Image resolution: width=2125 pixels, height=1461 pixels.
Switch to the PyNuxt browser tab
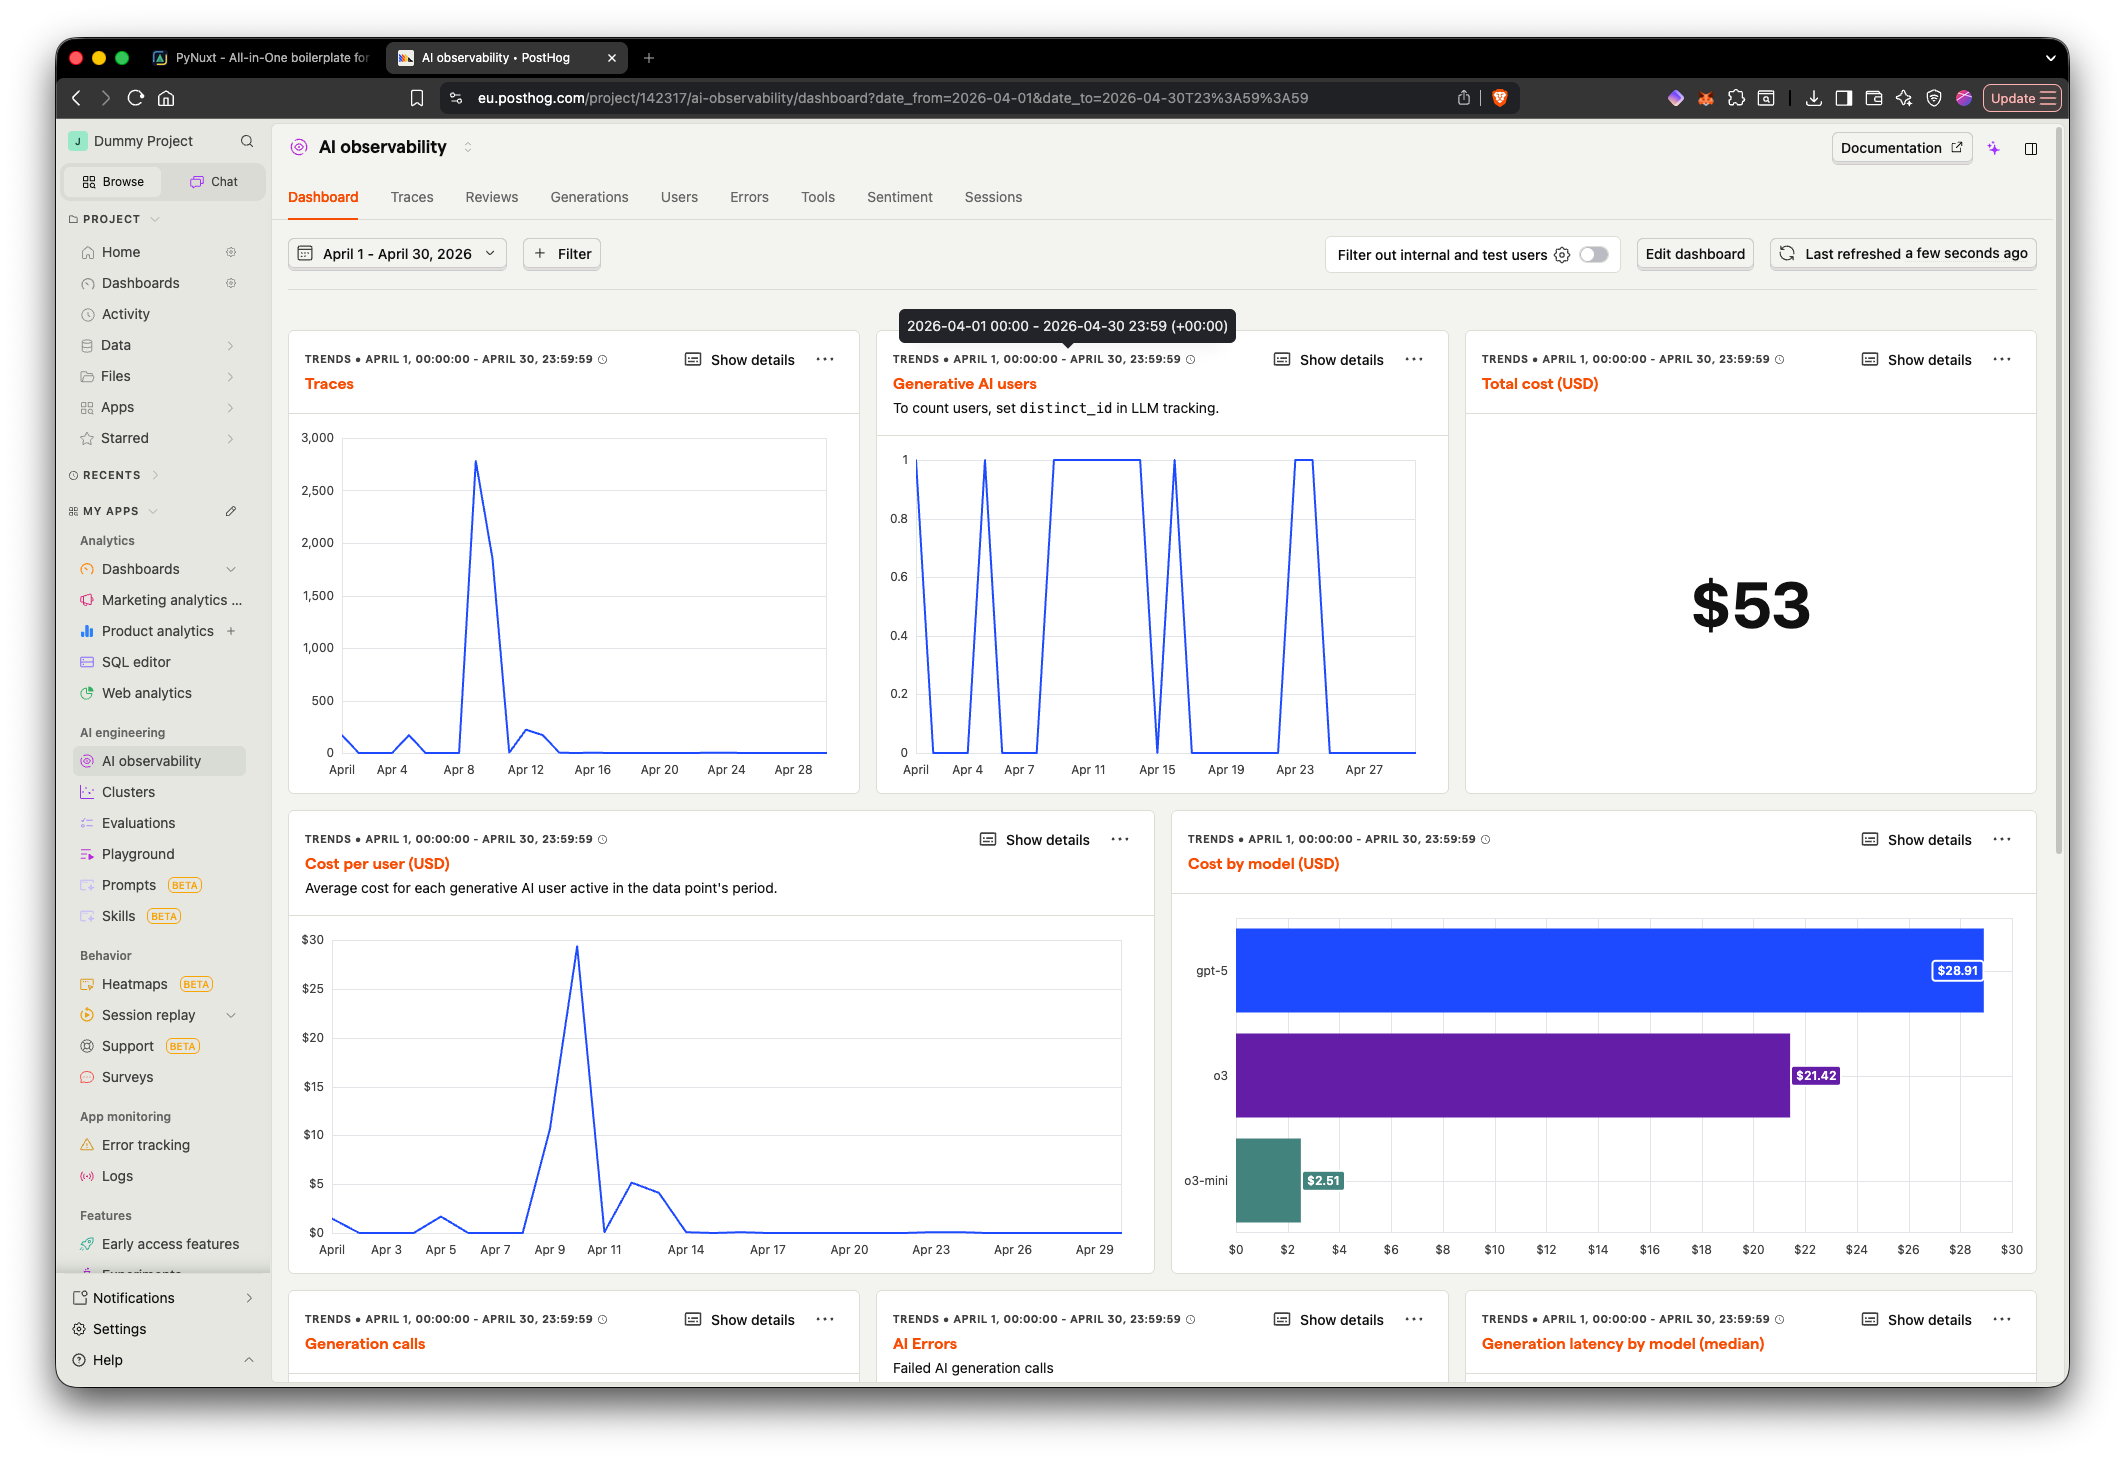(x=263, y=58)
